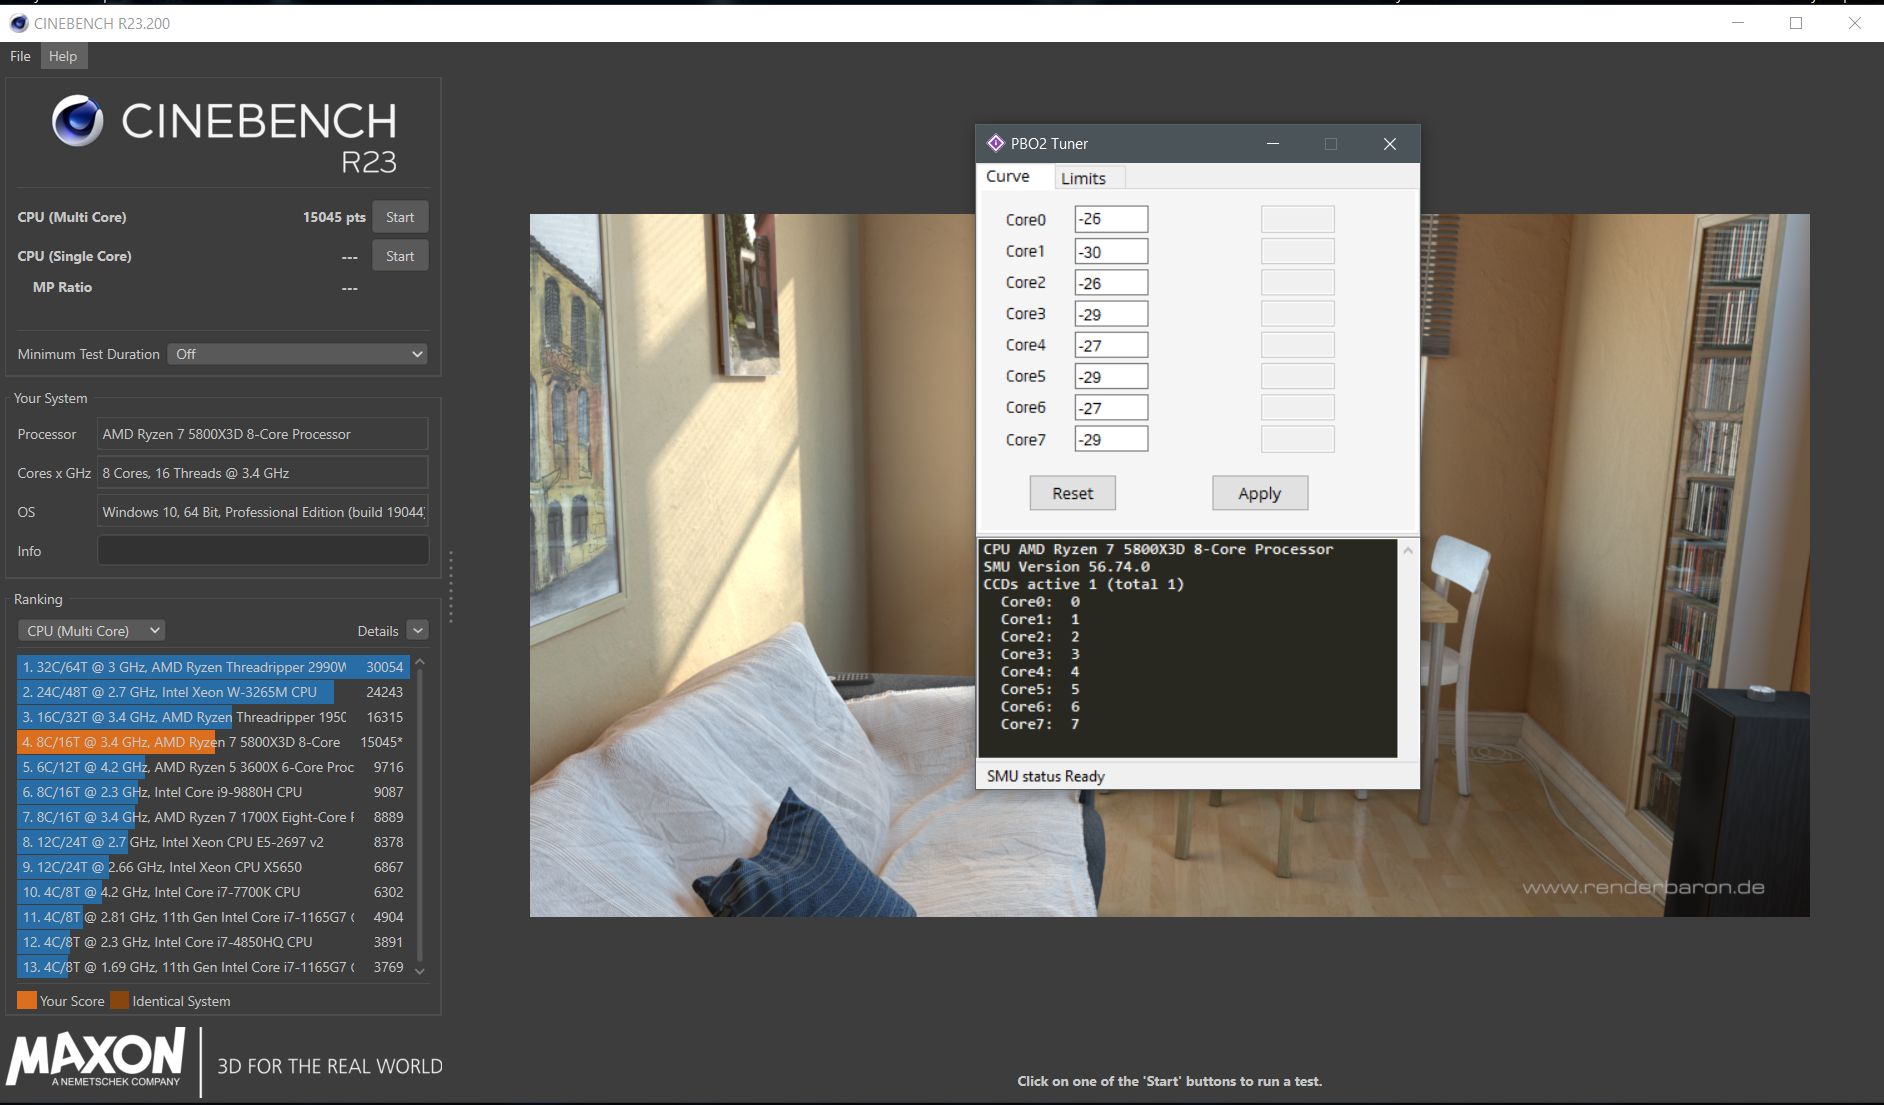The height and width of the screenshot is (1105, 1884).
Task: Click the Core7 curve value field
Action: pos(1111,439)
